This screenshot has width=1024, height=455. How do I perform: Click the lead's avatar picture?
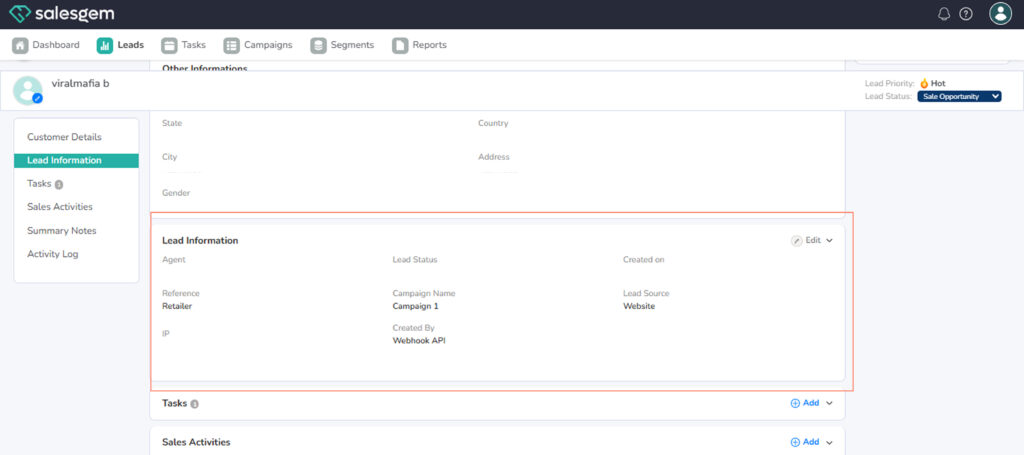click(x=28, y=91)
